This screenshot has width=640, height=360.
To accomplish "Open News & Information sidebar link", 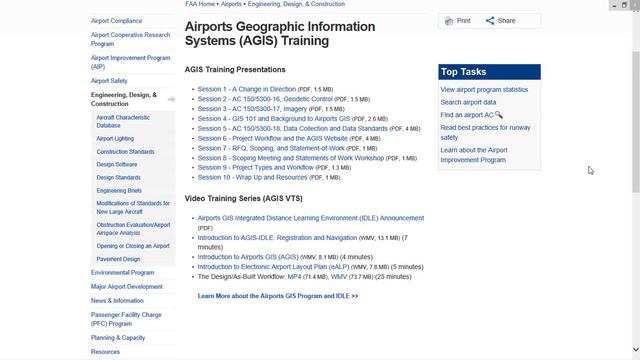I will 117,300.
